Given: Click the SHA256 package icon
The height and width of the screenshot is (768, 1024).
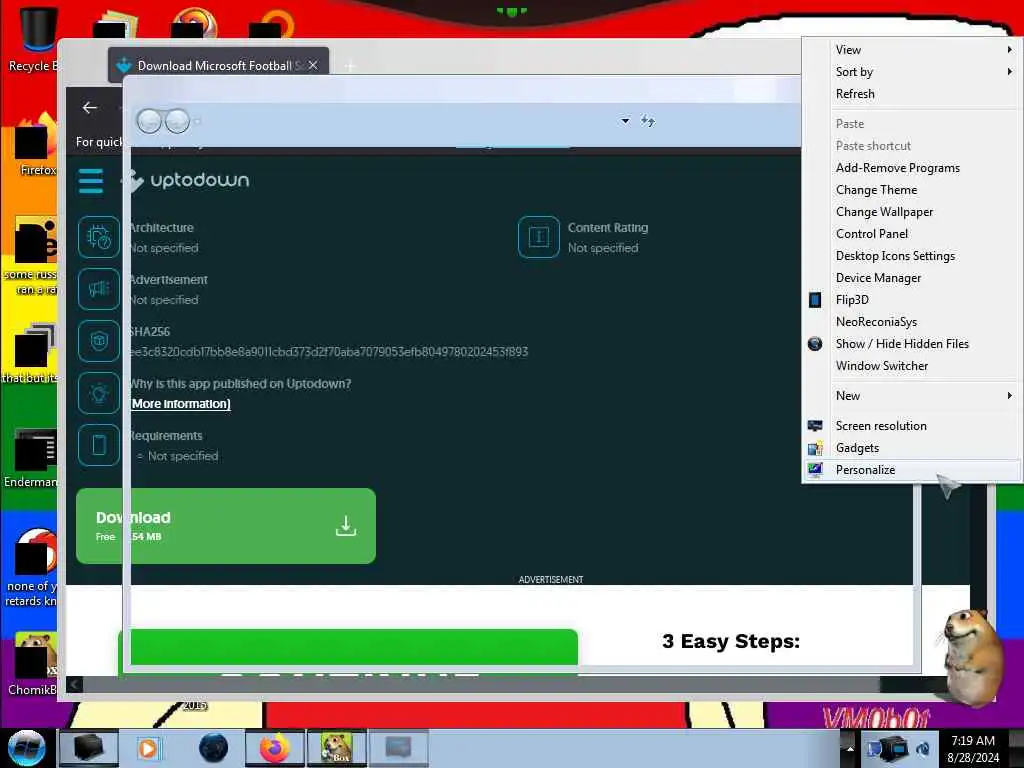Looking at the screenshot, I should 99,341.
